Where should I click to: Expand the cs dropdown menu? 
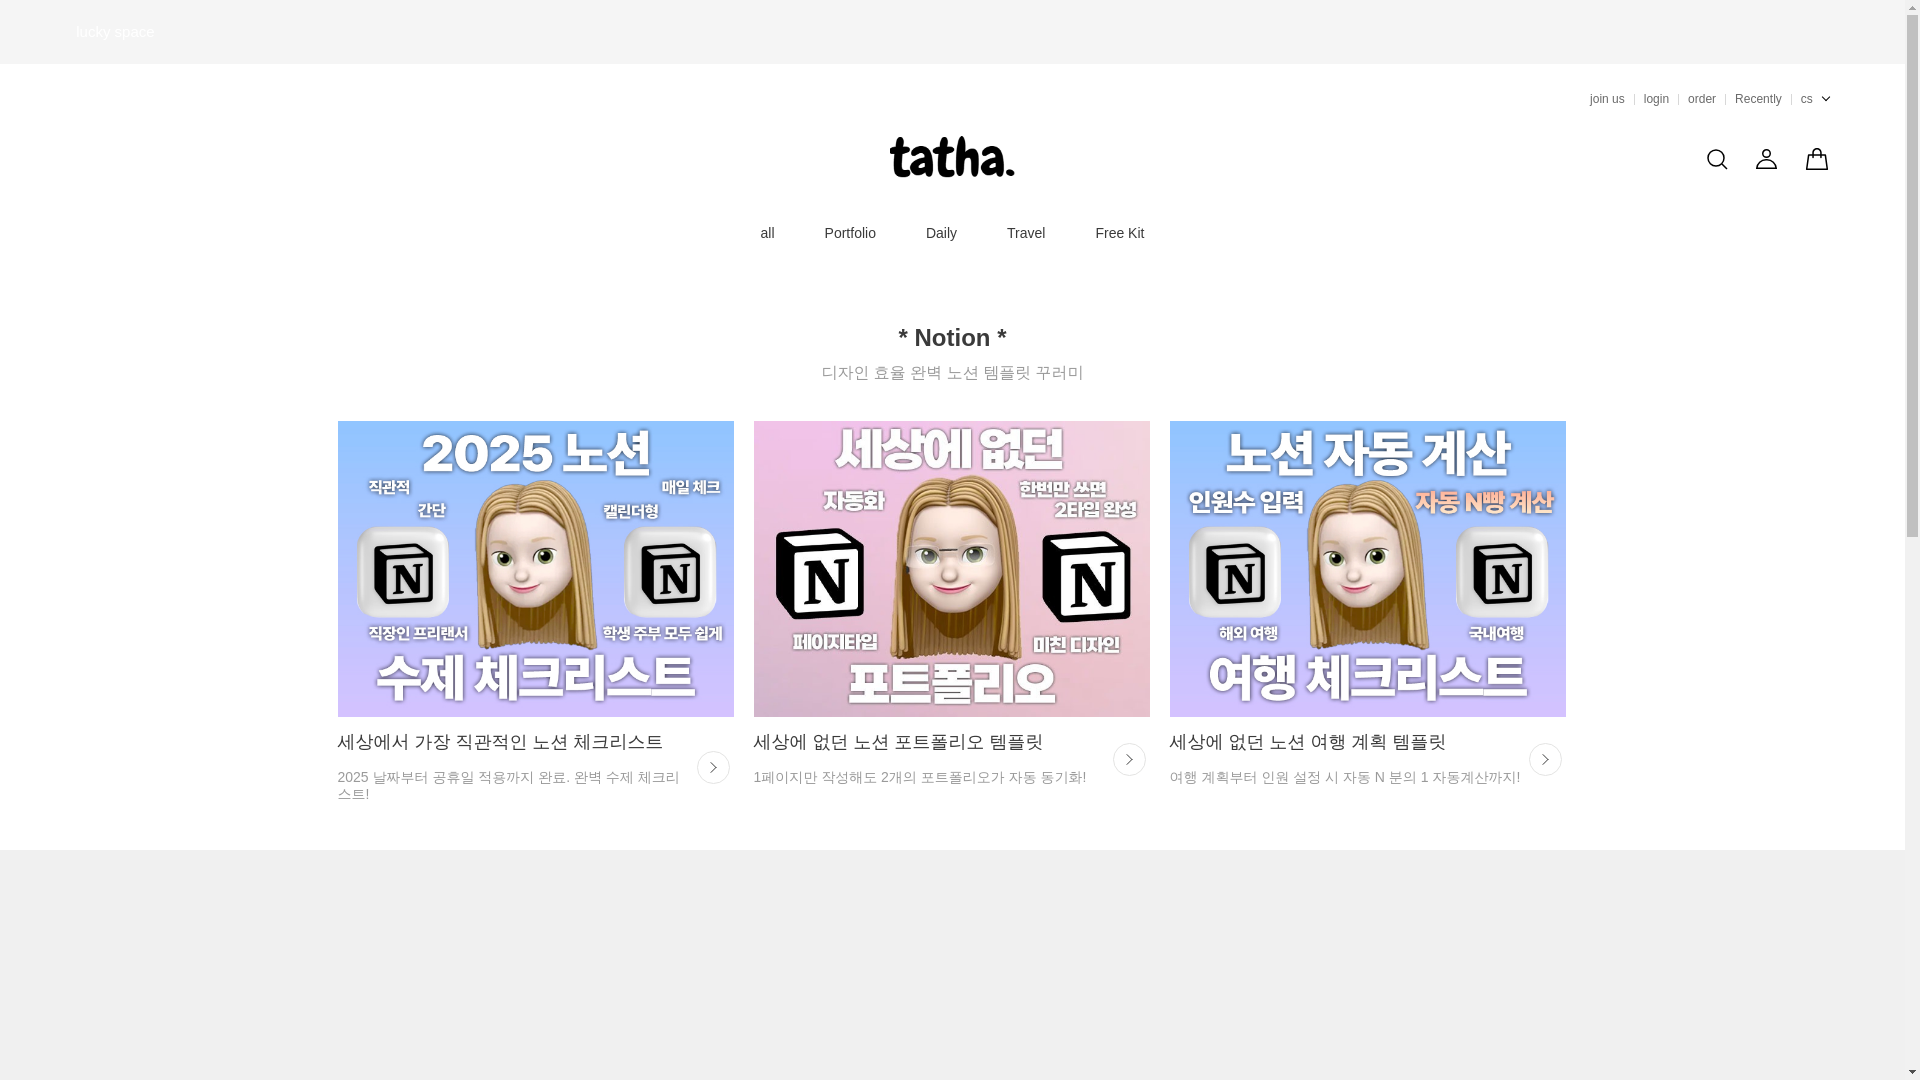tap(1815, 99)
